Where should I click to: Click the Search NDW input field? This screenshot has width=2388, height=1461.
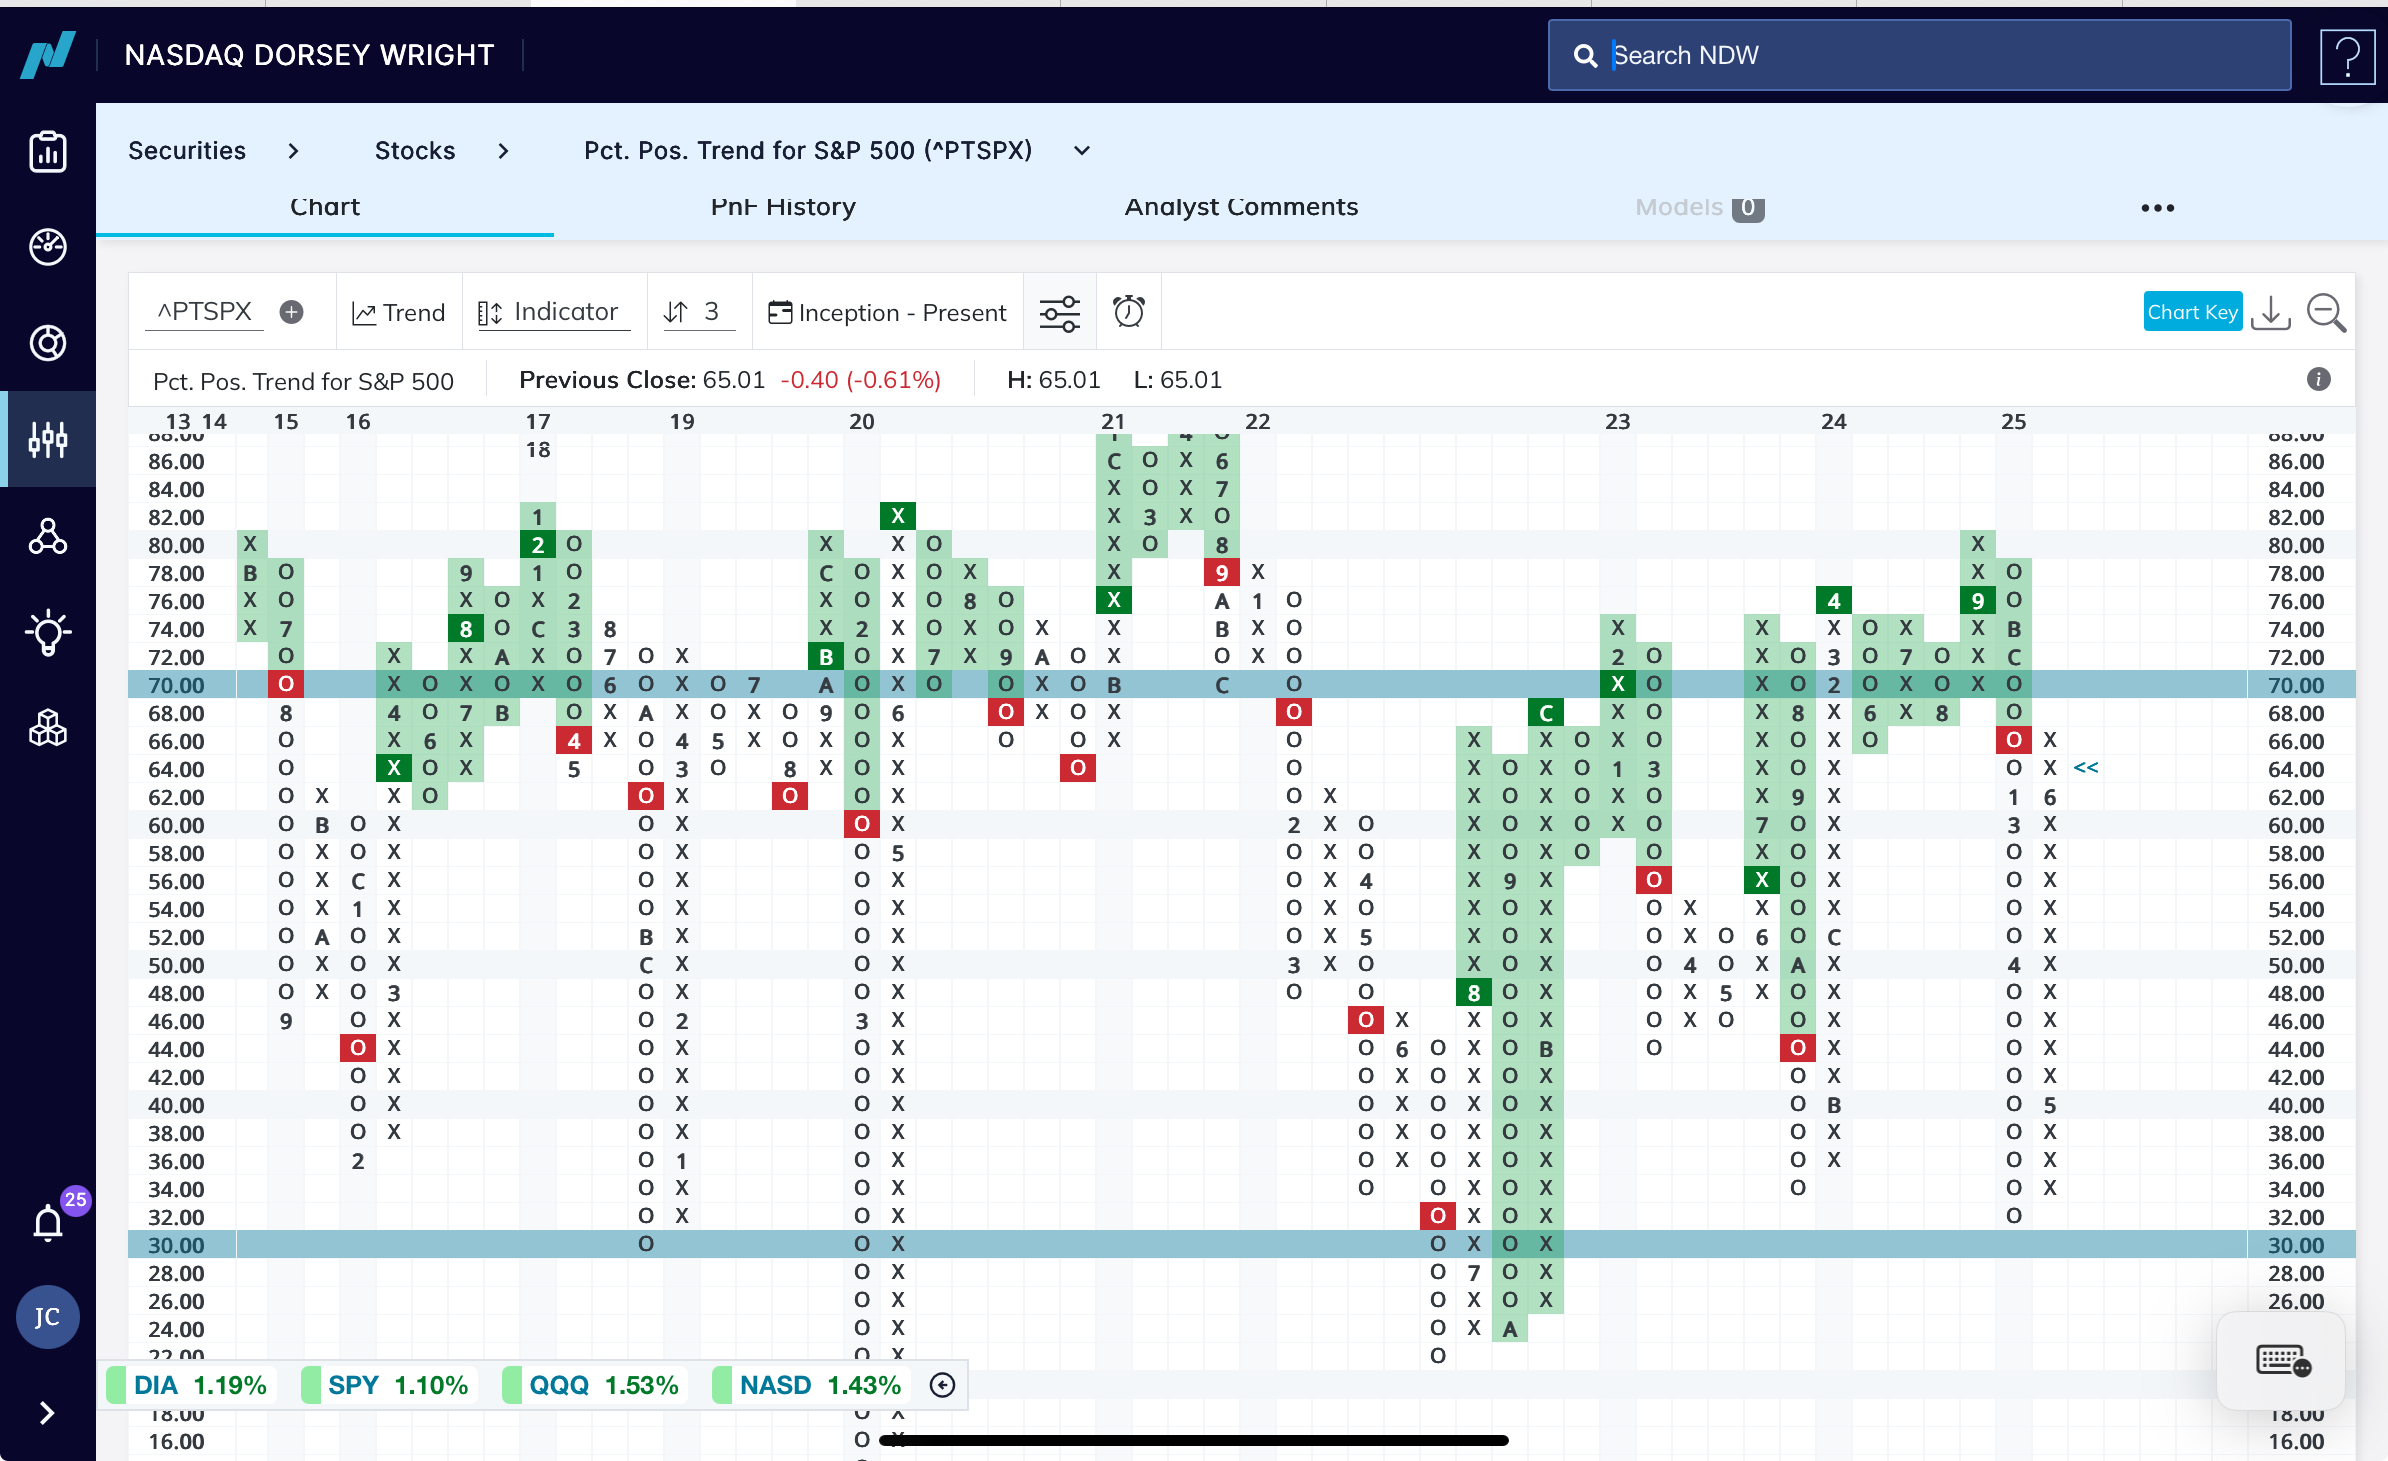pos(1920,56)
